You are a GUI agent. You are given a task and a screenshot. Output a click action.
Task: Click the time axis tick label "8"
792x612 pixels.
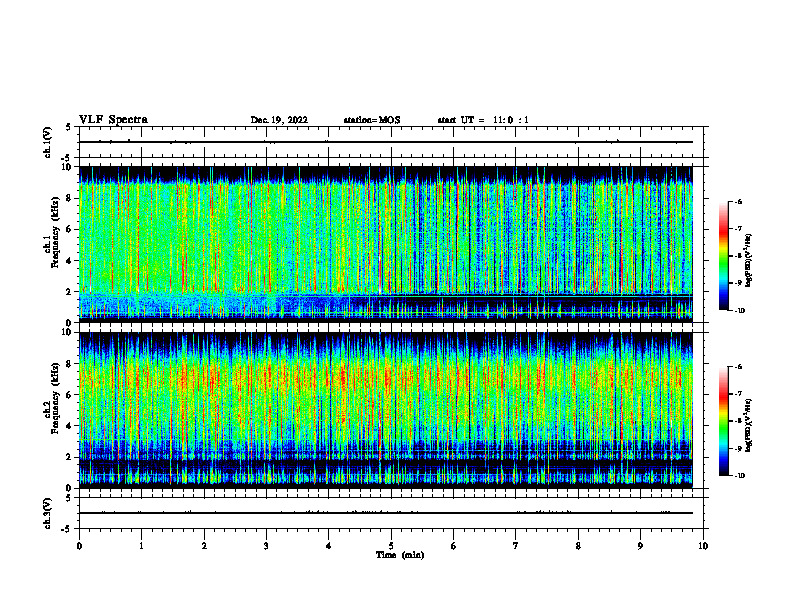(x=578, y=546)
